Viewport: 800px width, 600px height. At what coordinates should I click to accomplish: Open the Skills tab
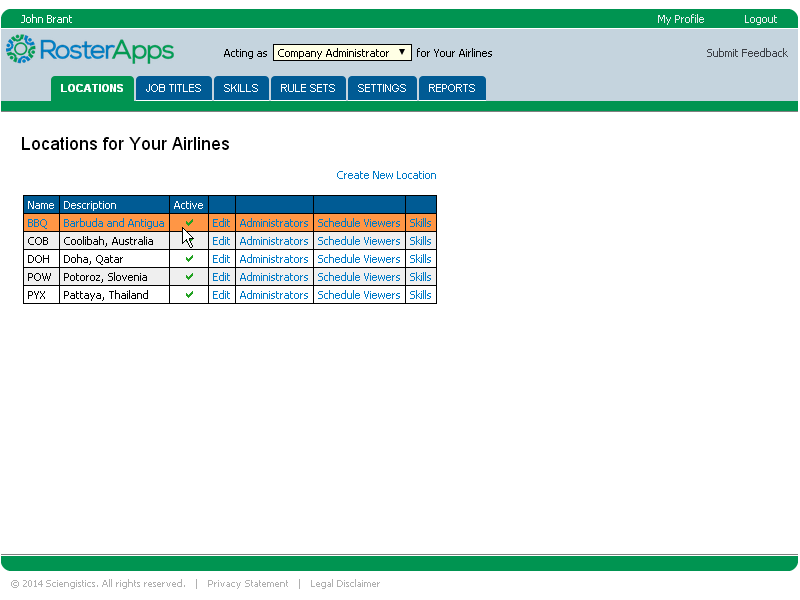point(240,88)
